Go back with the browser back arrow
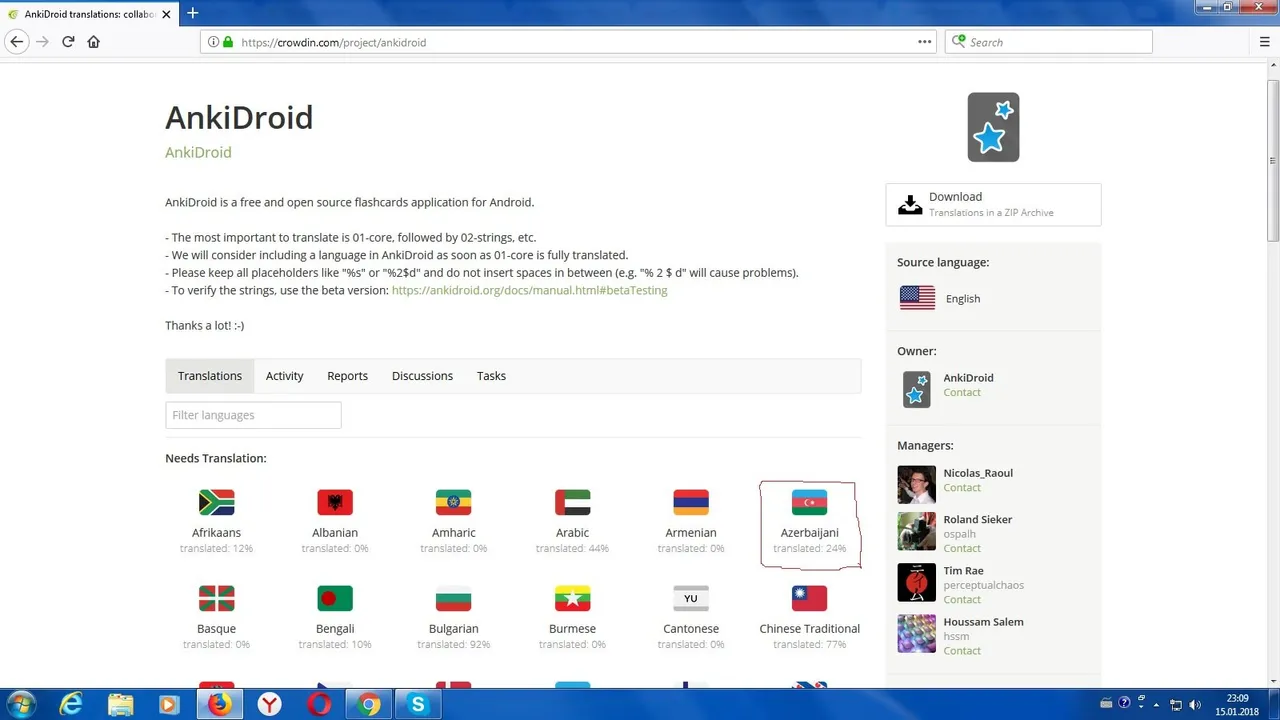 click(x=17, y=42)
